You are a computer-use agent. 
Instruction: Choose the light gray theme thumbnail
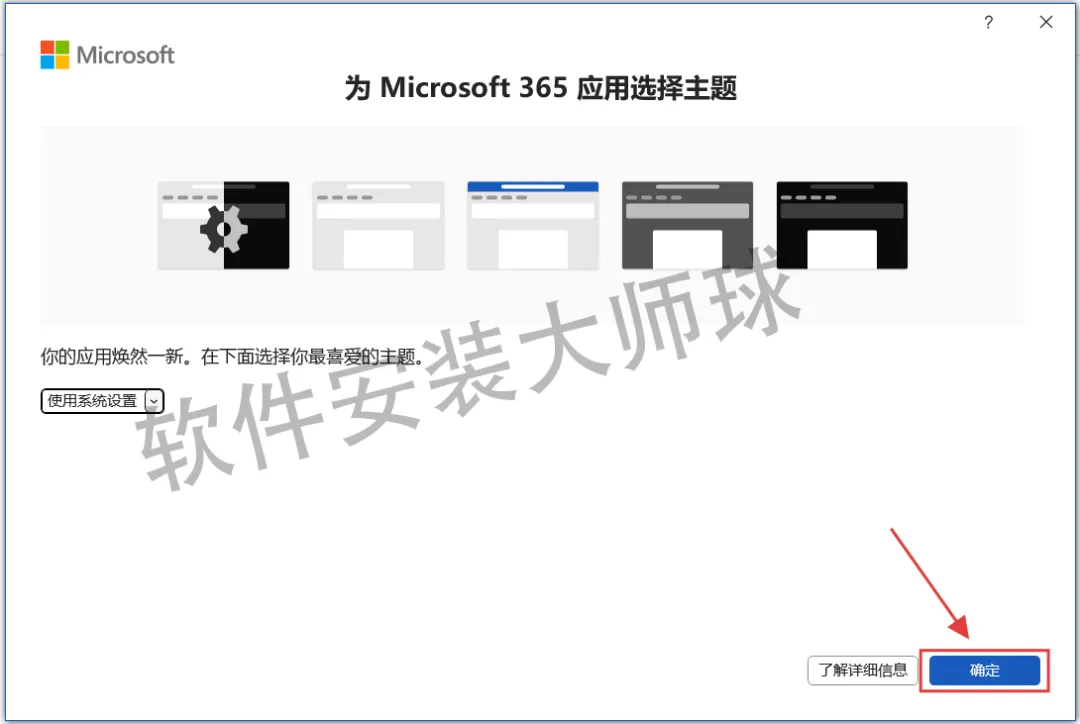378,225
